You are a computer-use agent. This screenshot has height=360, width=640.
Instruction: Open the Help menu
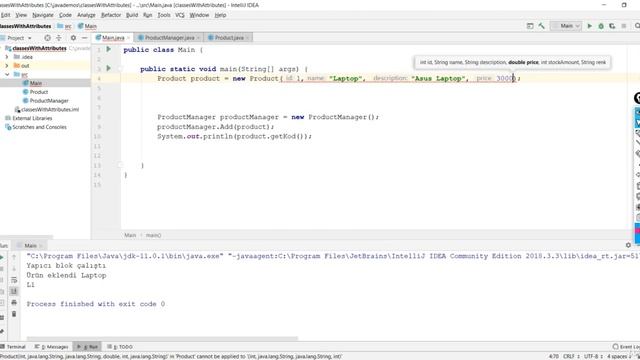tap(220, 15)
